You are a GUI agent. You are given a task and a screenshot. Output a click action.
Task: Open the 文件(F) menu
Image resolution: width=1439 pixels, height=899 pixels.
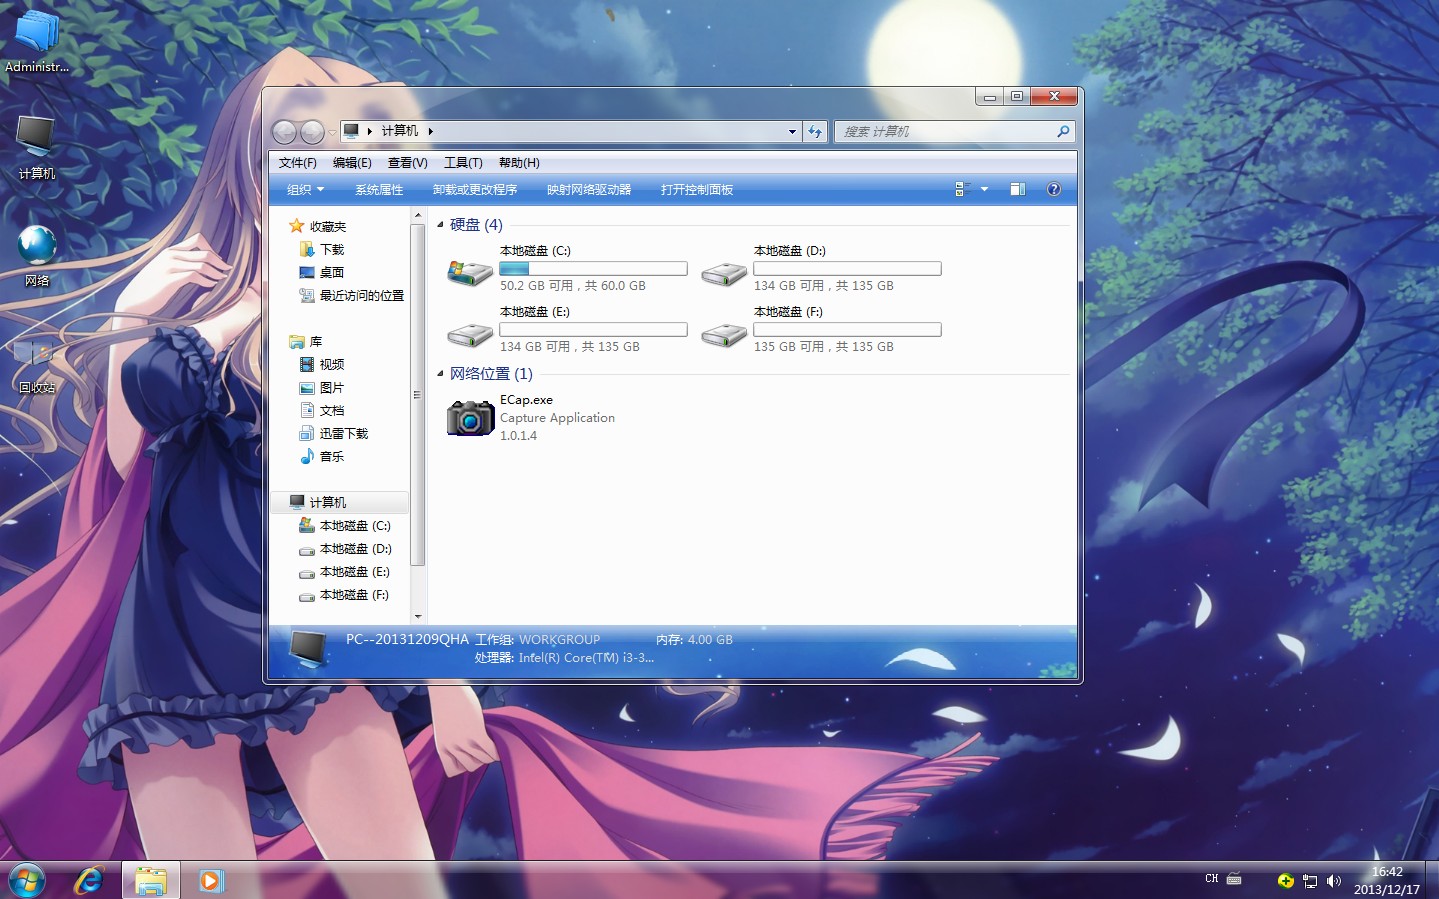[297, 163]
